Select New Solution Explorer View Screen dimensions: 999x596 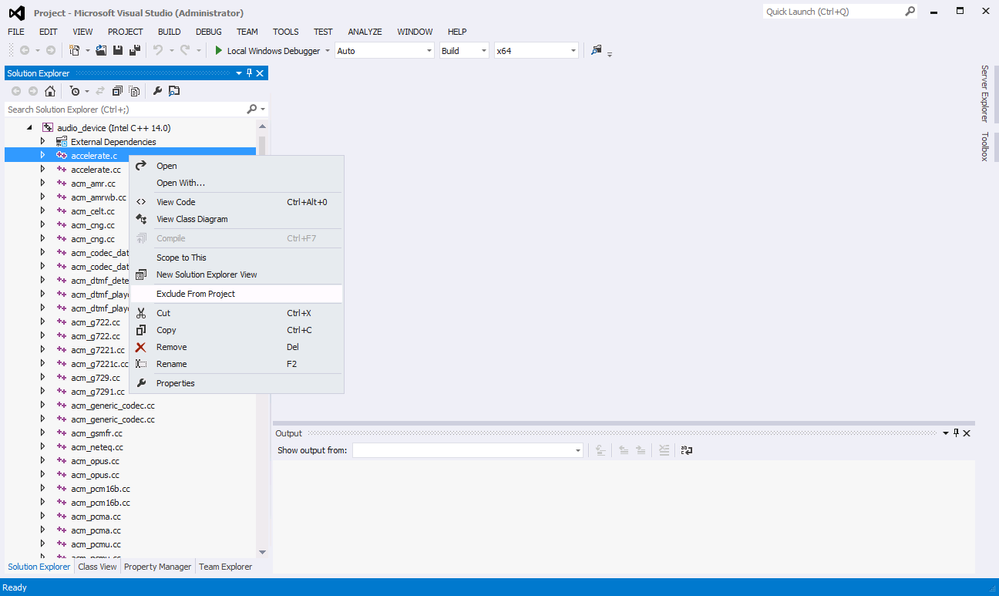click(x=236, y=275)
